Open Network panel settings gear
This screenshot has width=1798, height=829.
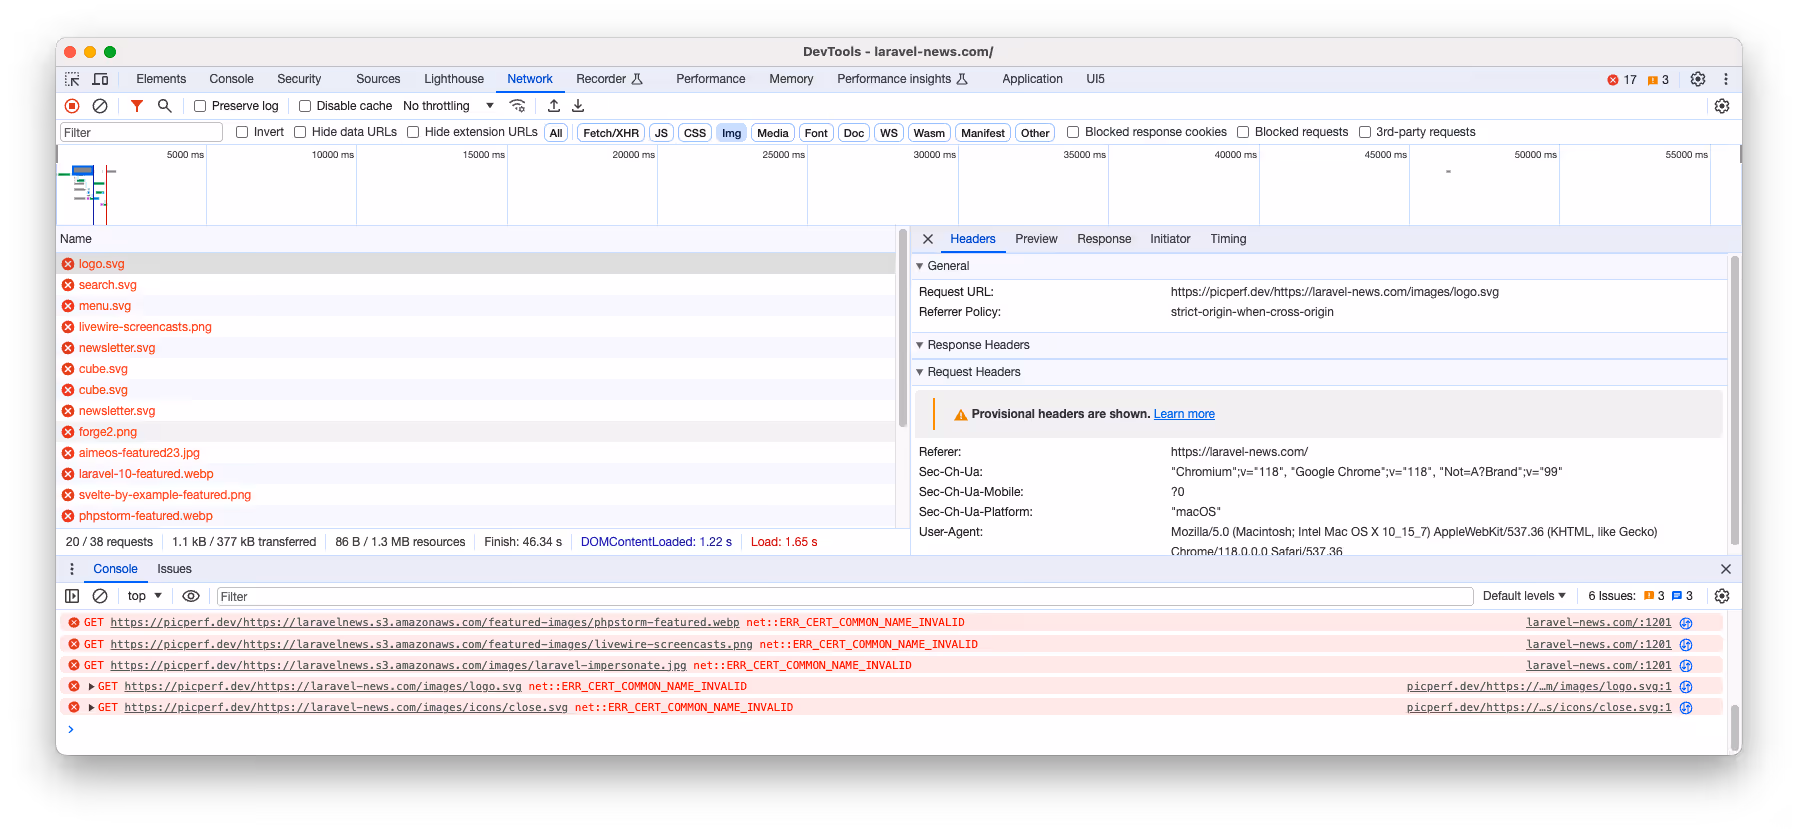pos(1722,106)
